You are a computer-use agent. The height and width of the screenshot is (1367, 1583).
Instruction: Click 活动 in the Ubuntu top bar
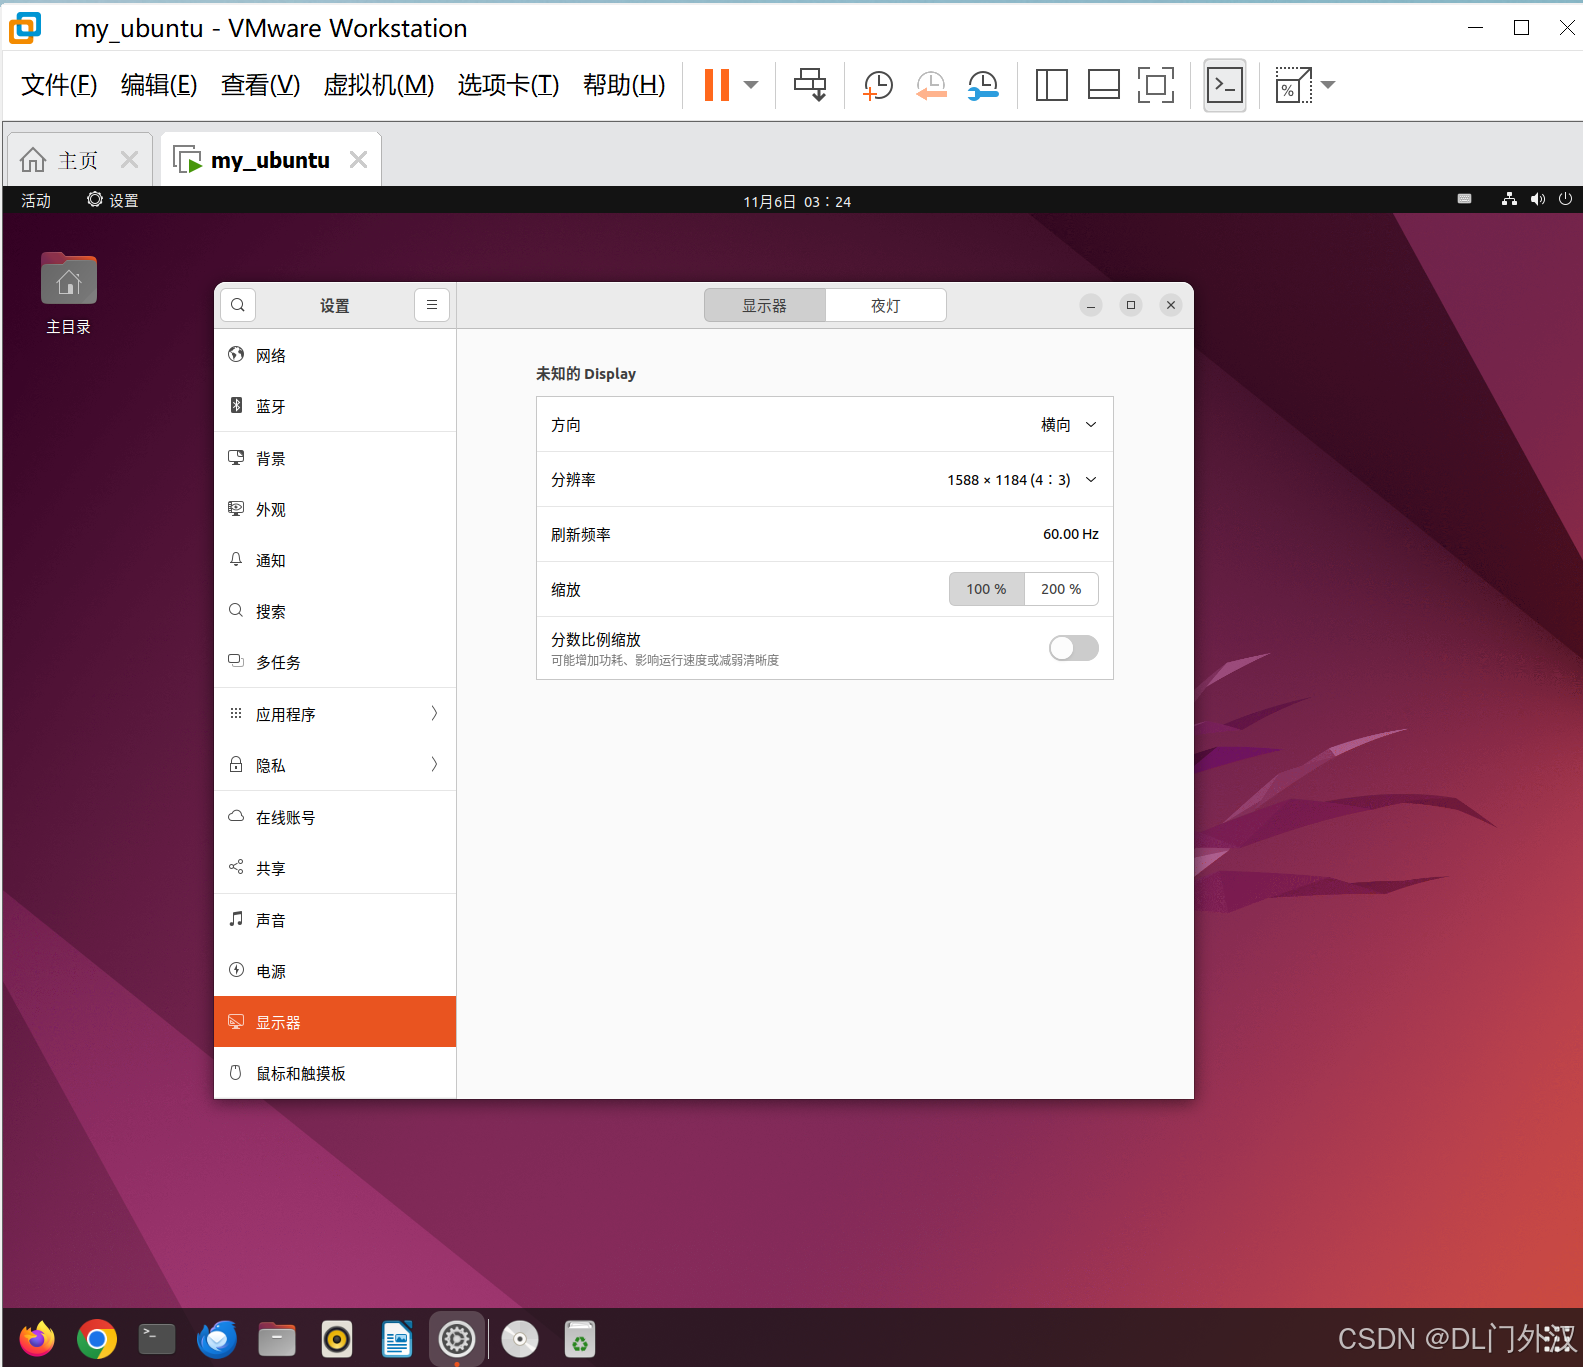pyautogui.click(x=36, y=200)
